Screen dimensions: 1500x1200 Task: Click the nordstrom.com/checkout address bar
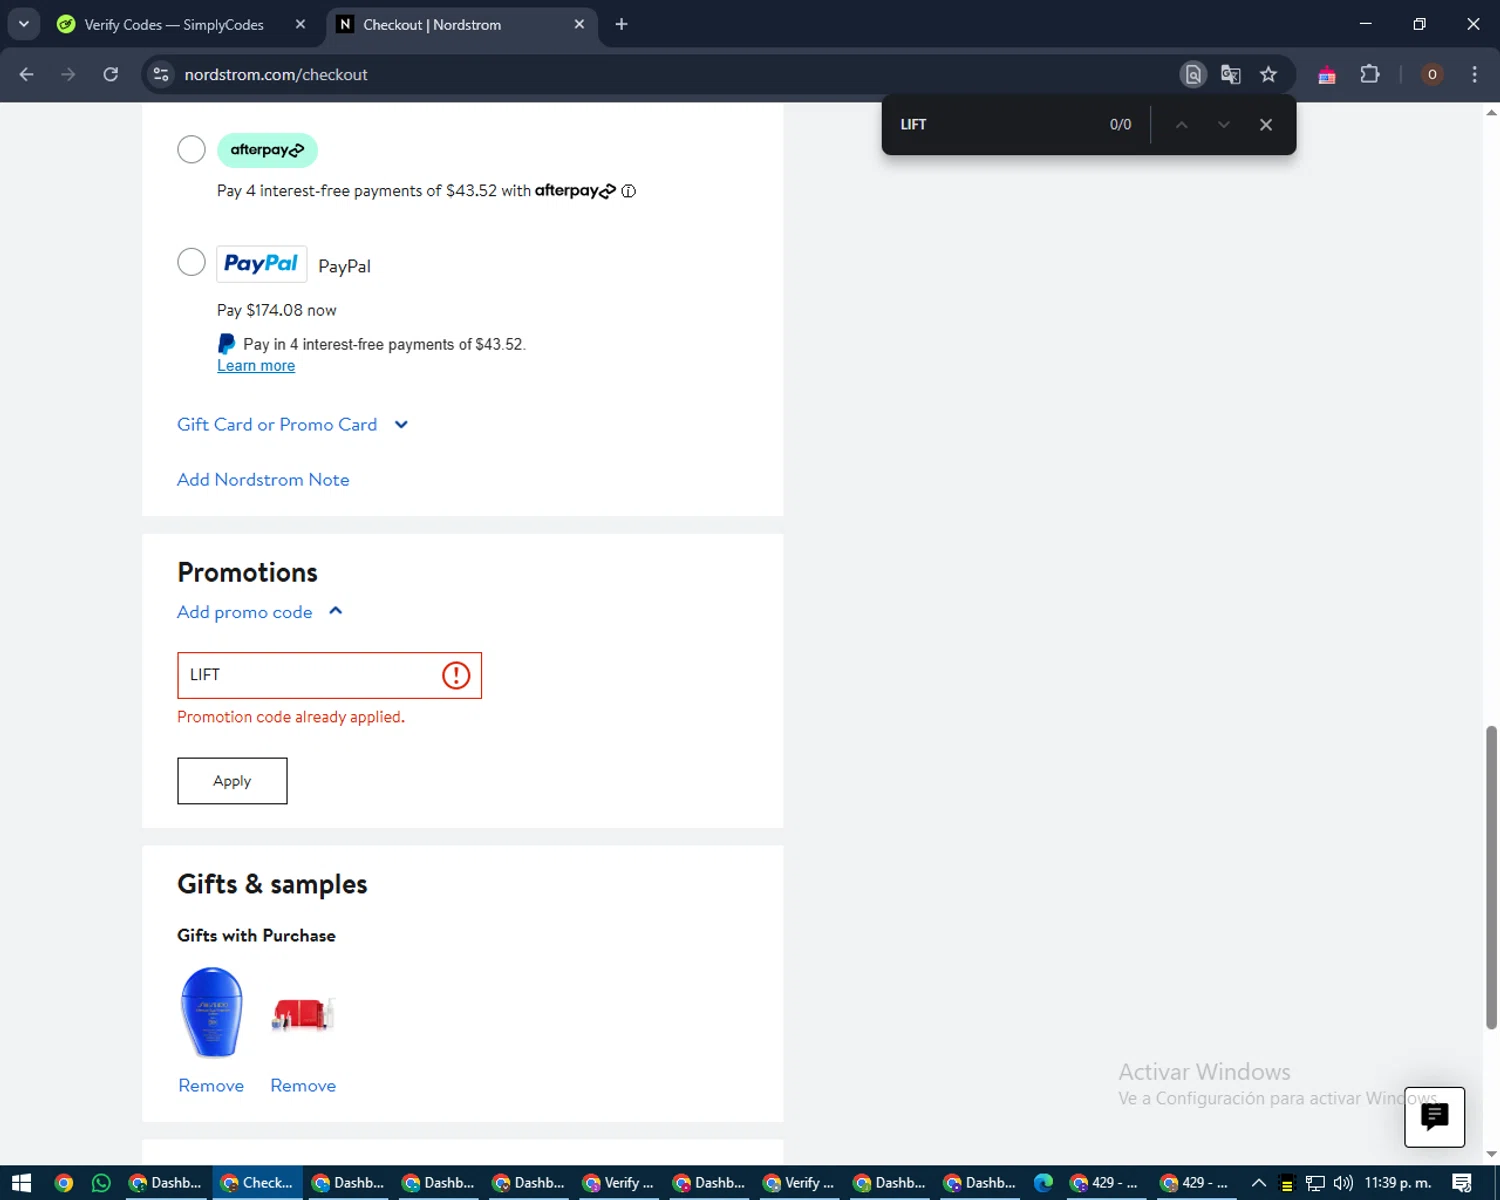(x=276, y=75)
